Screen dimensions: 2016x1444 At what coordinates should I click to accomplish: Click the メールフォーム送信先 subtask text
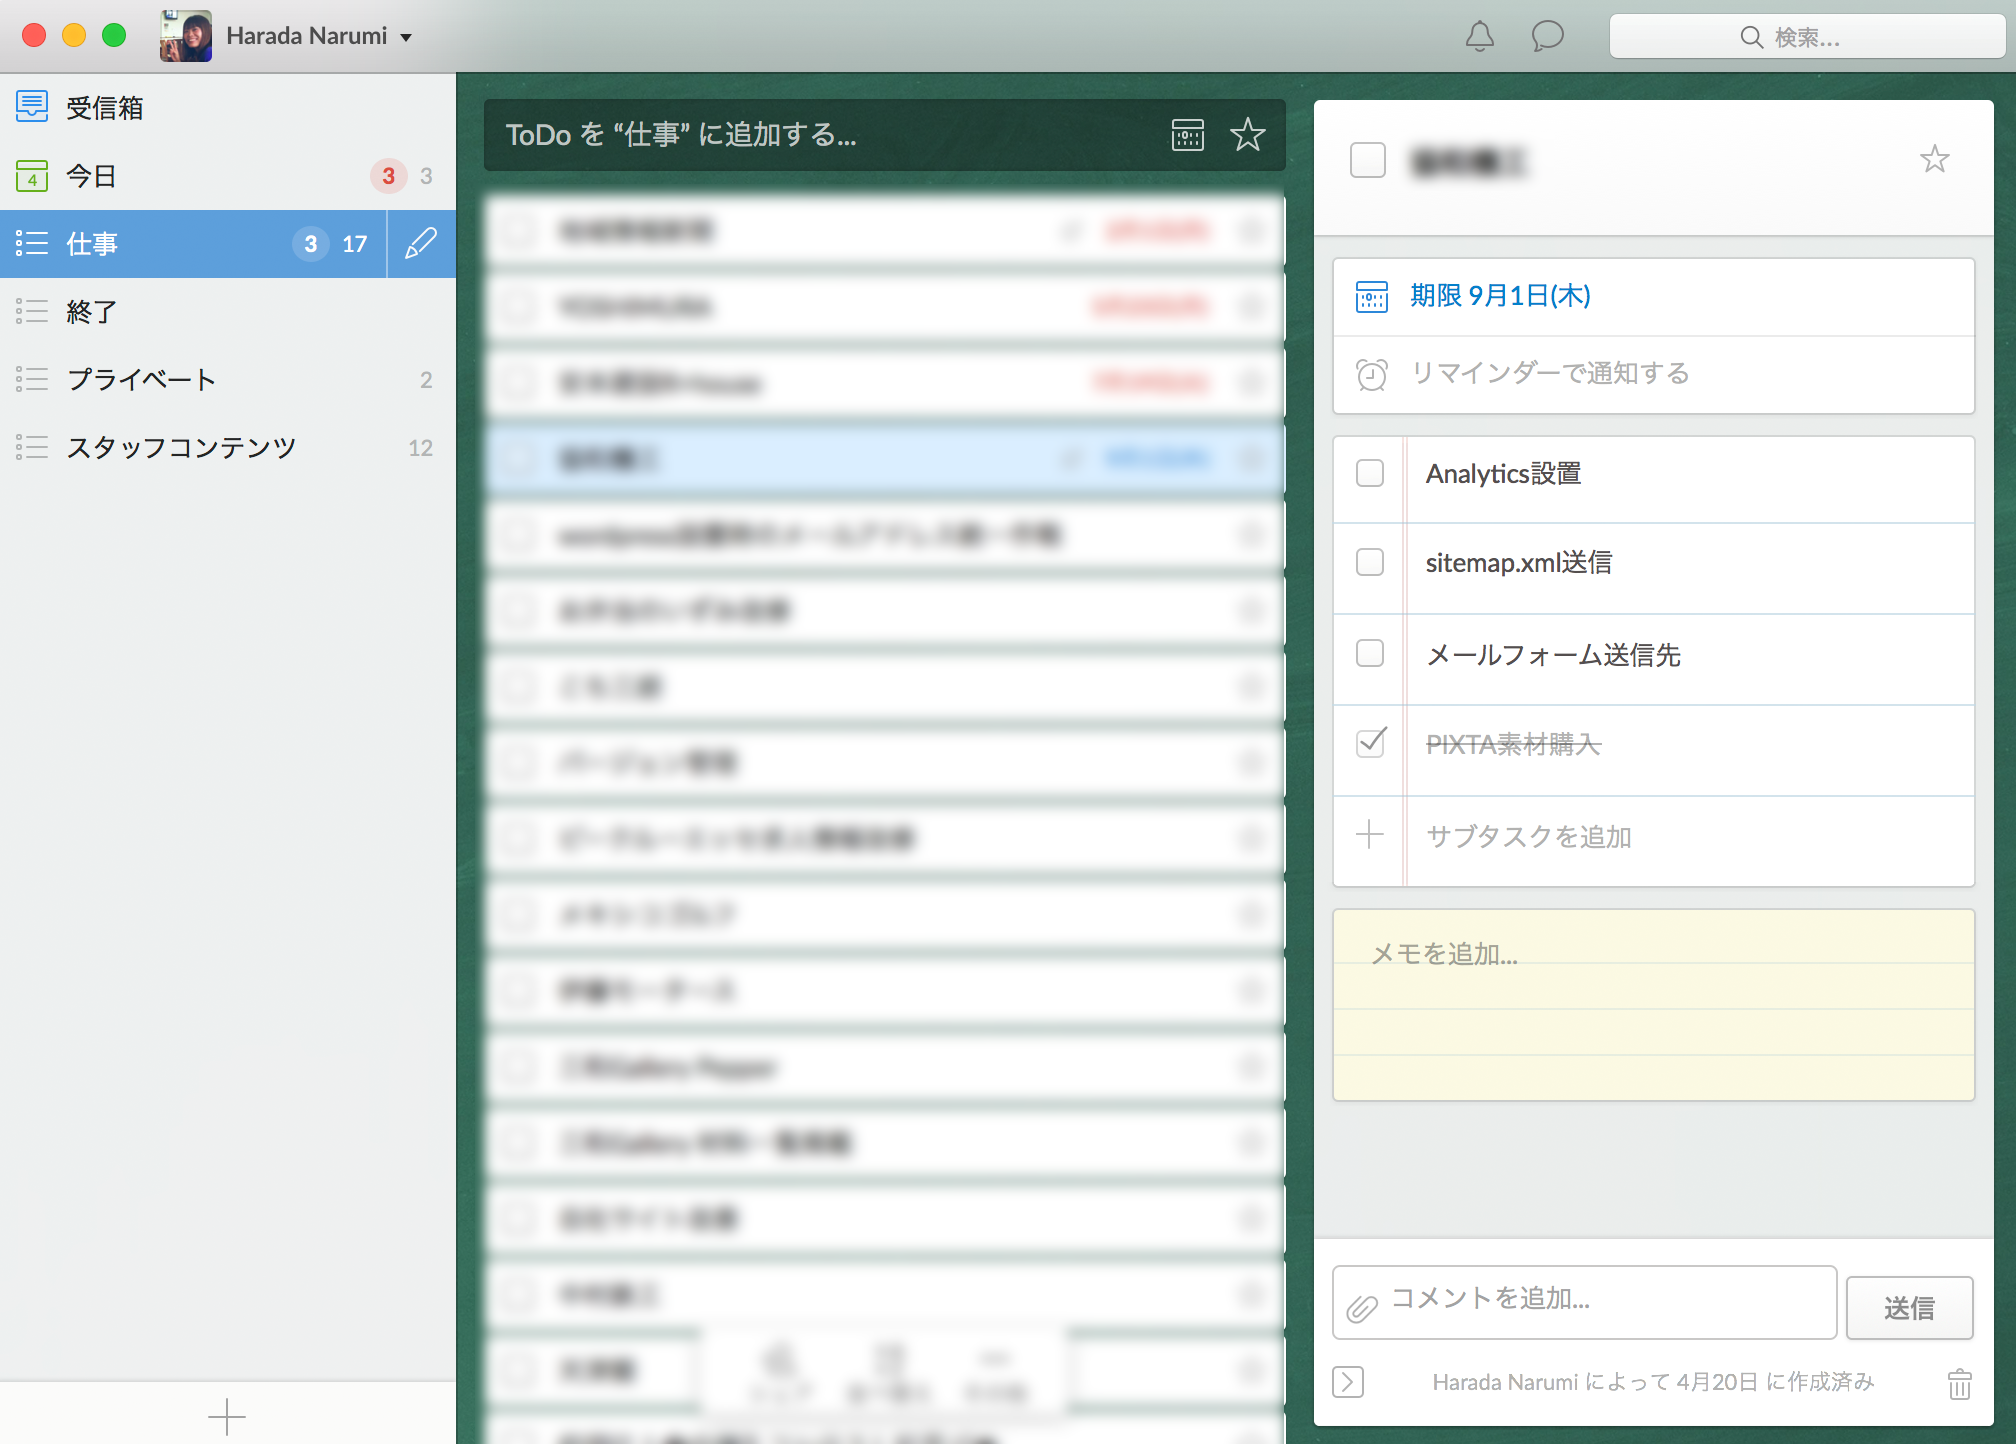[x=1553, y=655]
